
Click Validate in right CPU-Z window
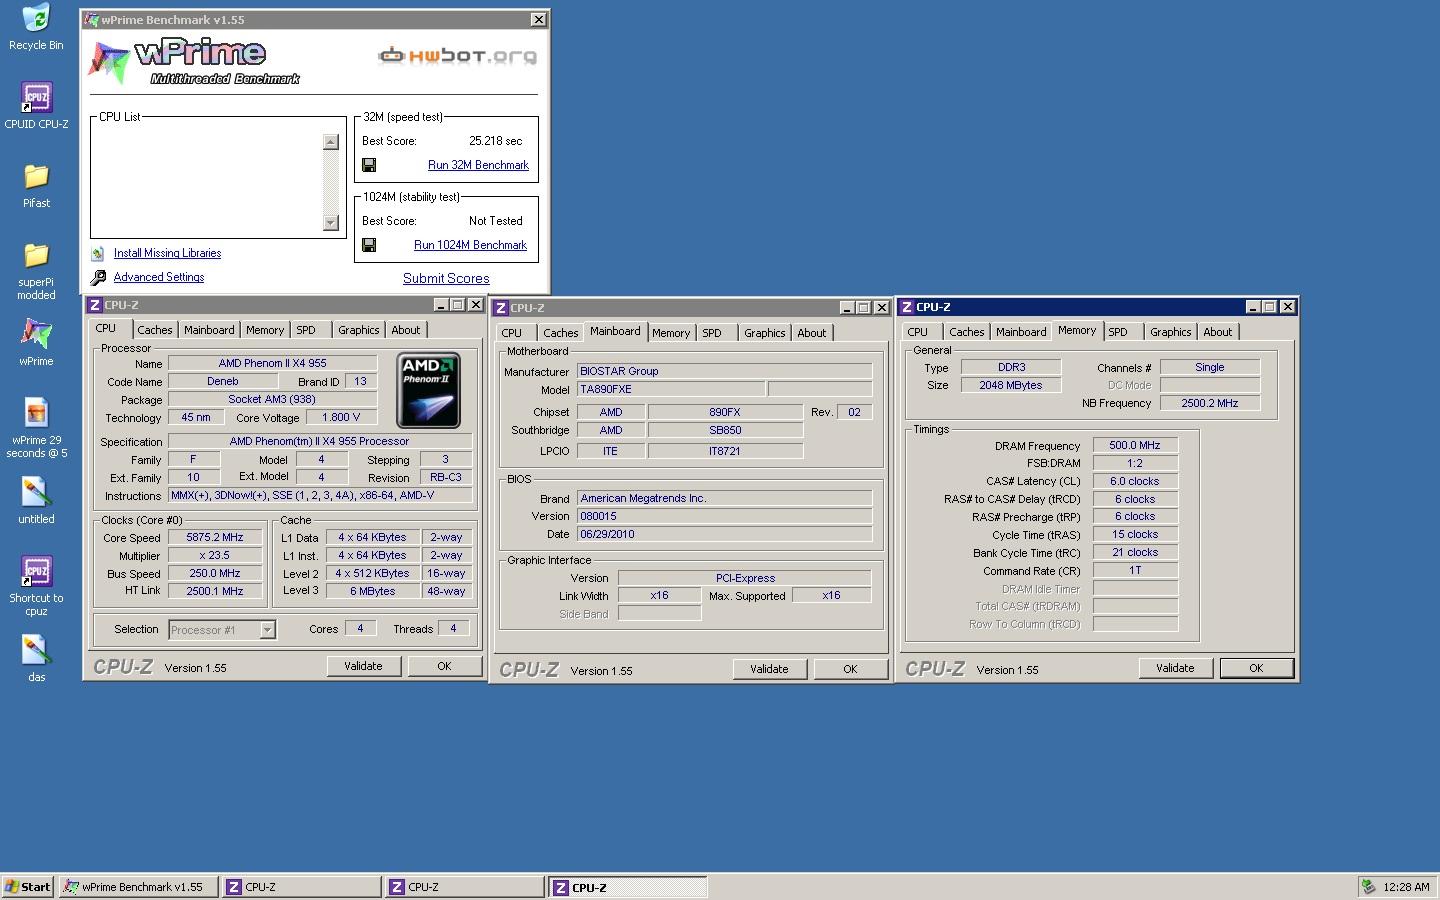[1175, 668]
